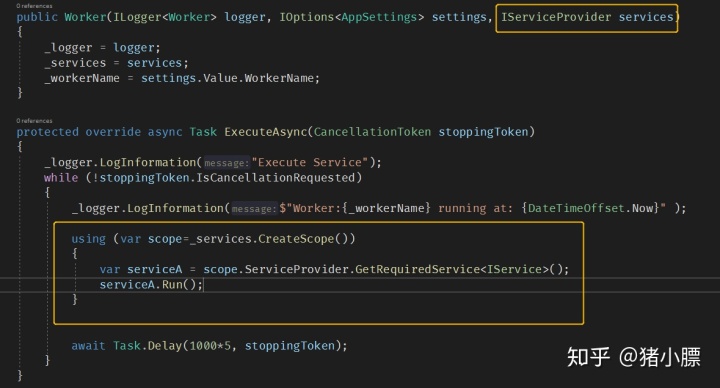Click the '0 references' CodeLens above Worker constructor

click(34, 6)
